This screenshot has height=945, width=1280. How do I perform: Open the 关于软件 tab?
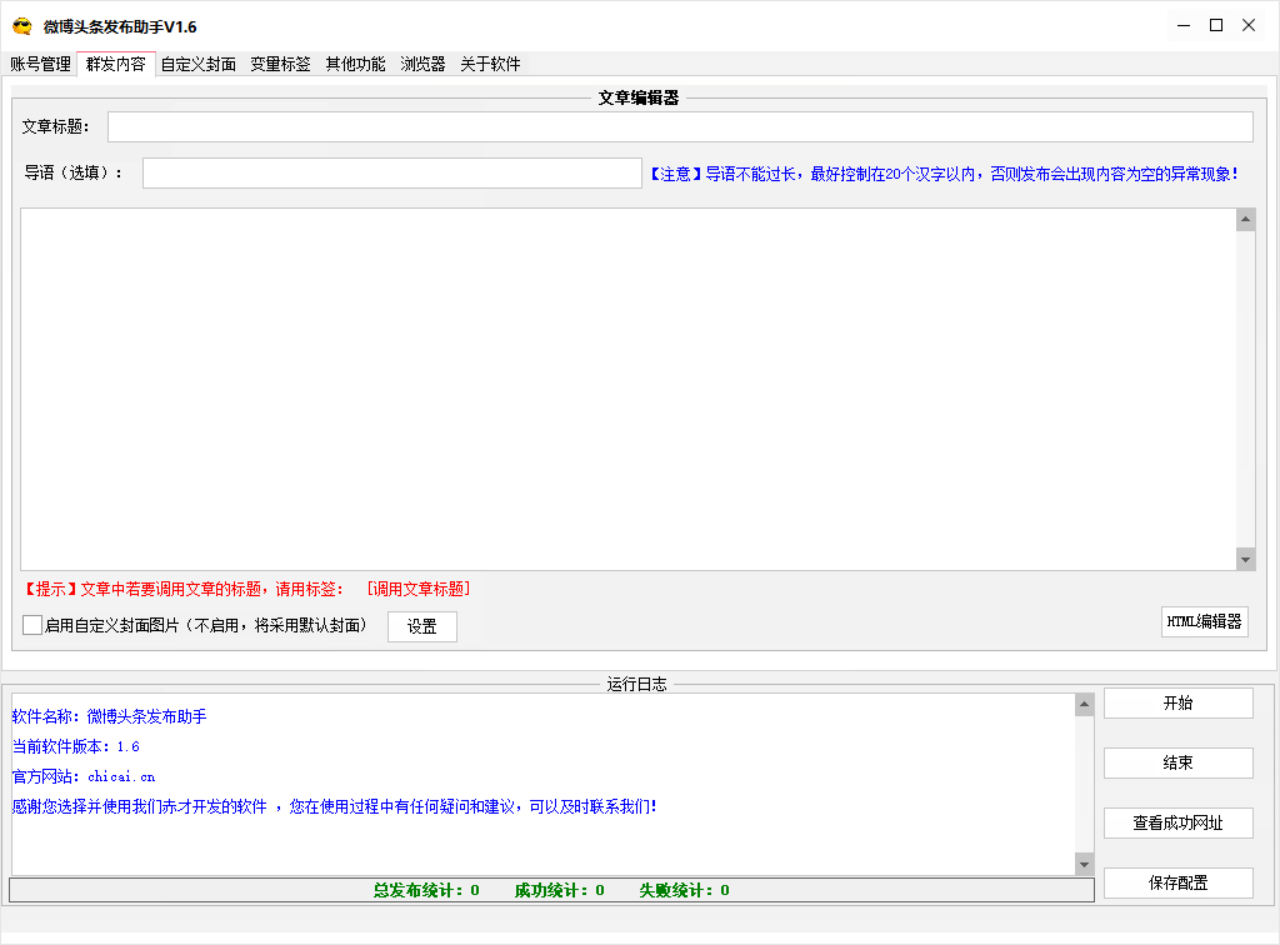pos(490,64)
